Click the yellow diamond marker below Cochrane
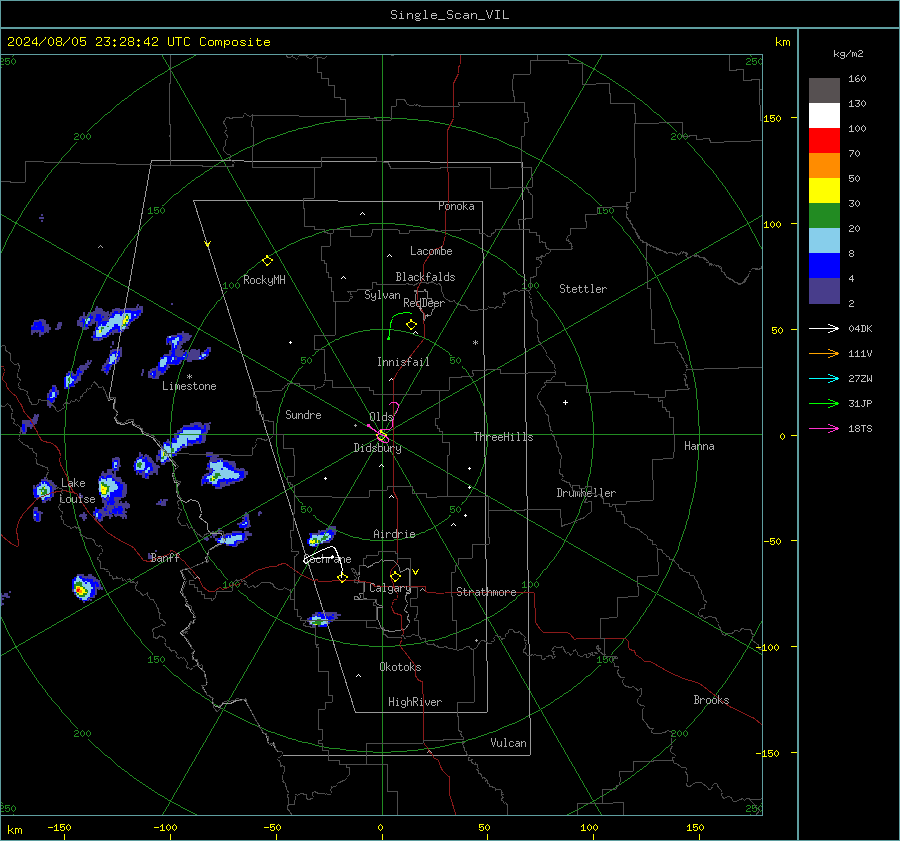 343,578
